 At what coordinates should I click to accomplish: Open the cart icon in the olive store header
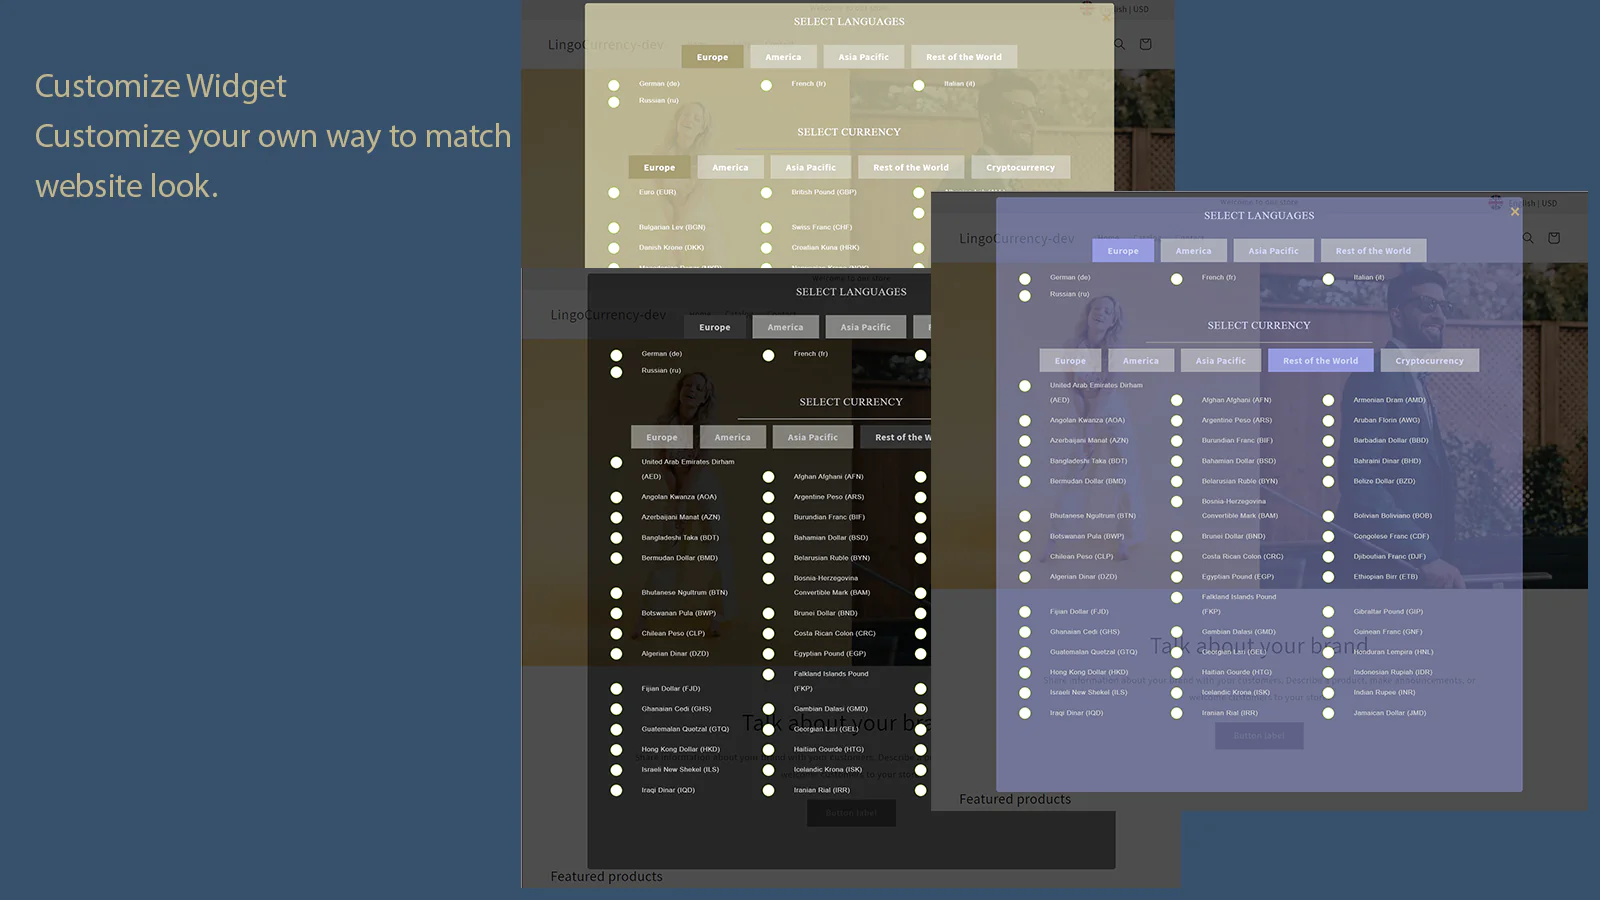tap(1146, 44)
